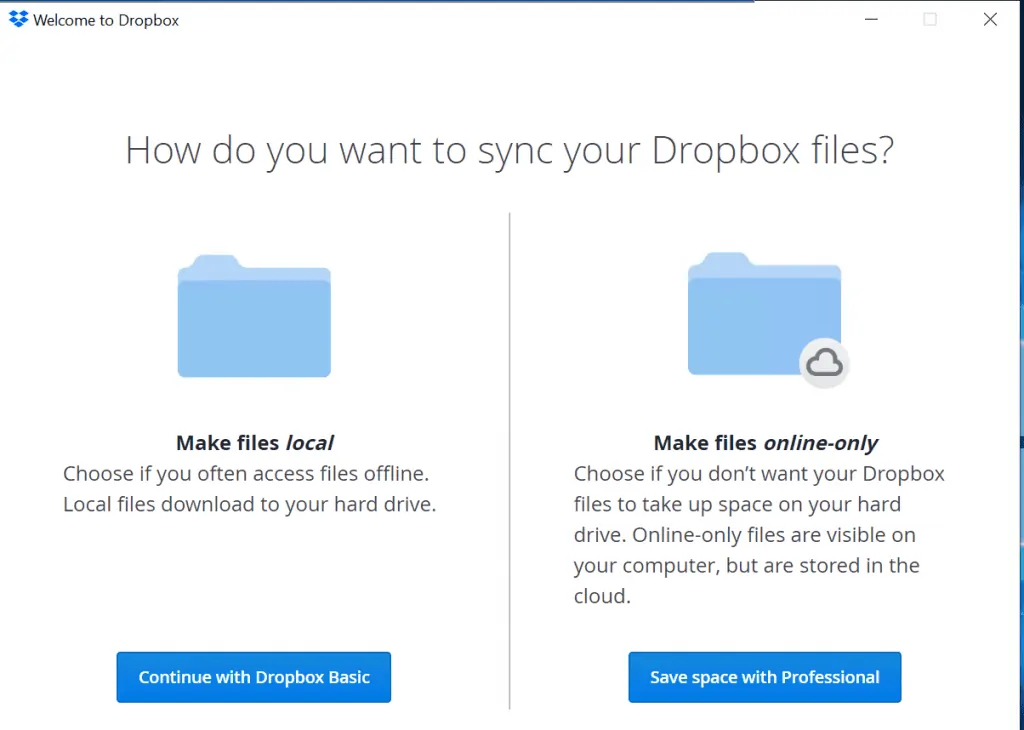Select the "Make files local" heading

[x=254, y=442]
